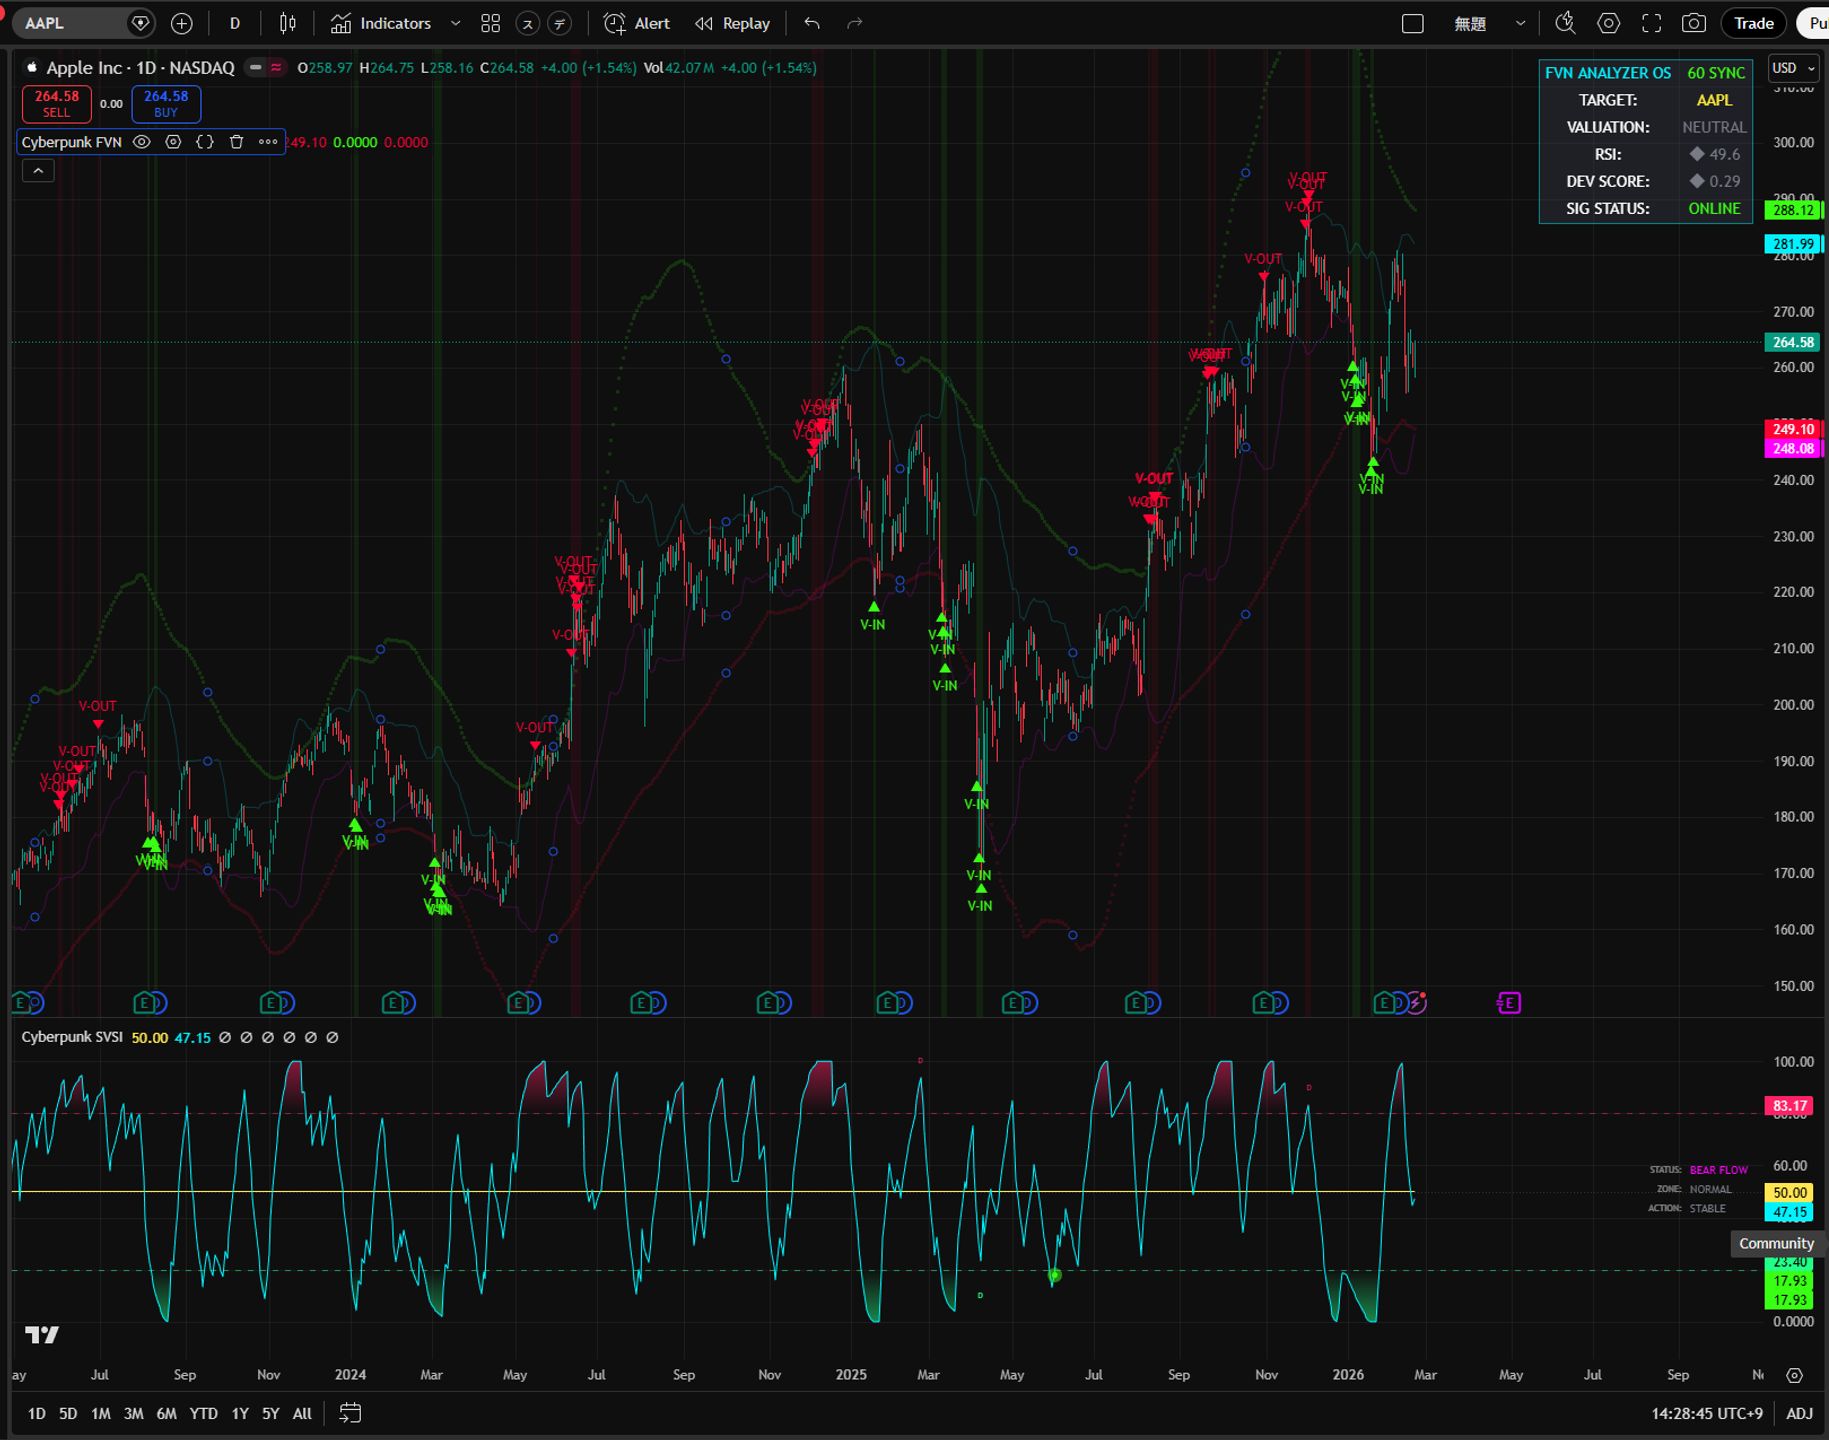1829x1440 pixels.
Task: Open the D time interval menu
Action: [x=235, y=23]
